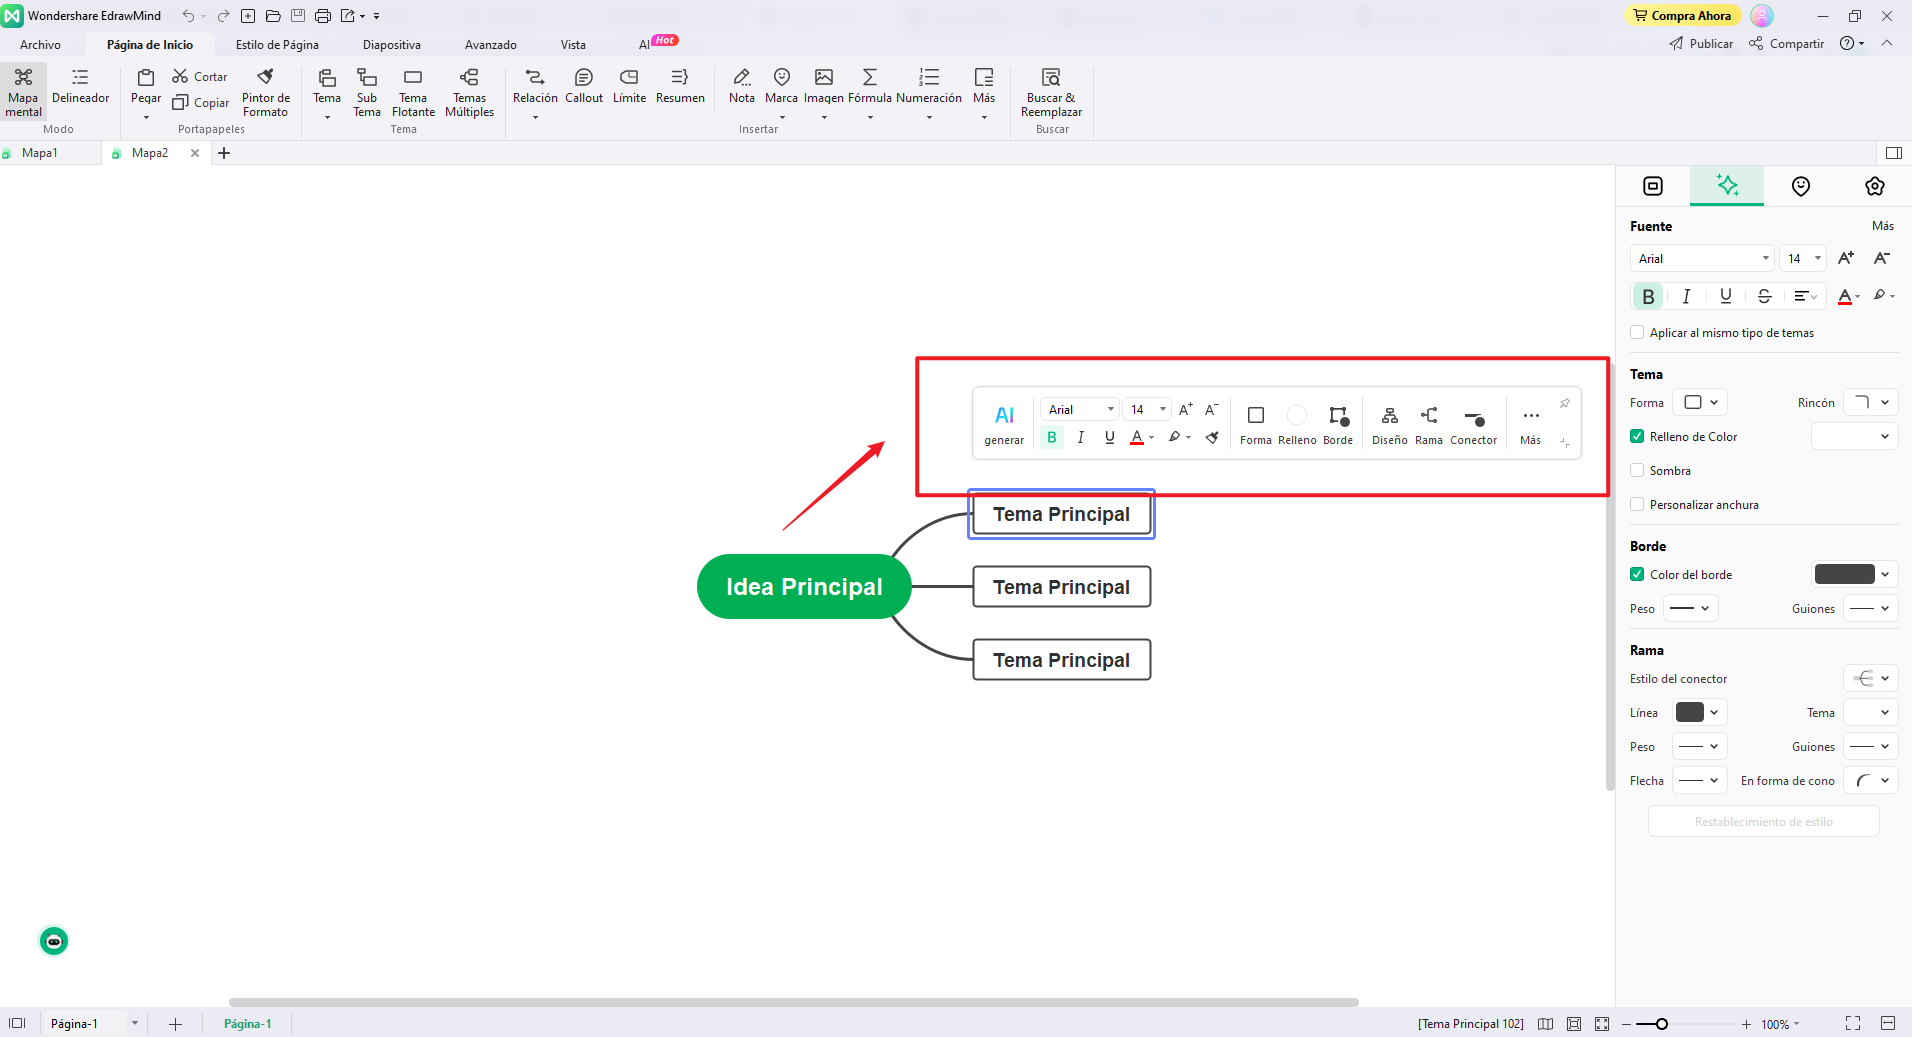Click the Restablecimiento de estilo button
1912x1037 pixels.
[x=1763, y=821]
